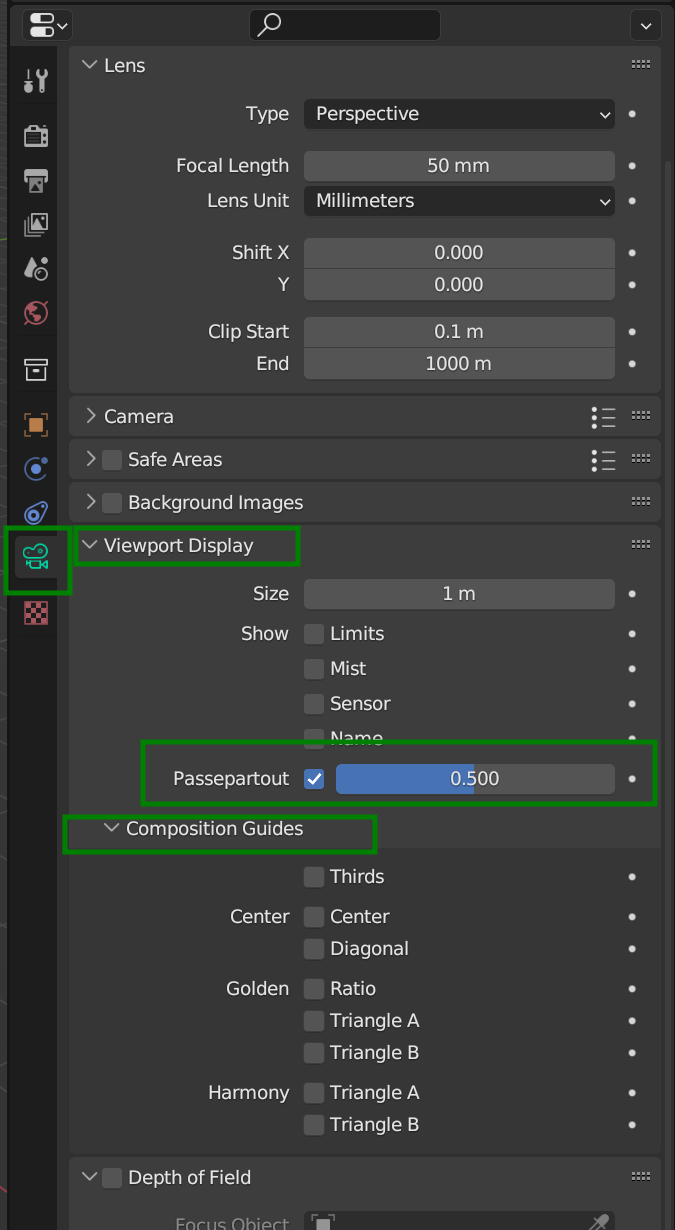Click the Passepartout opacity slider
This screenshot has height=1230, width=675.
[x=474, y=779]
